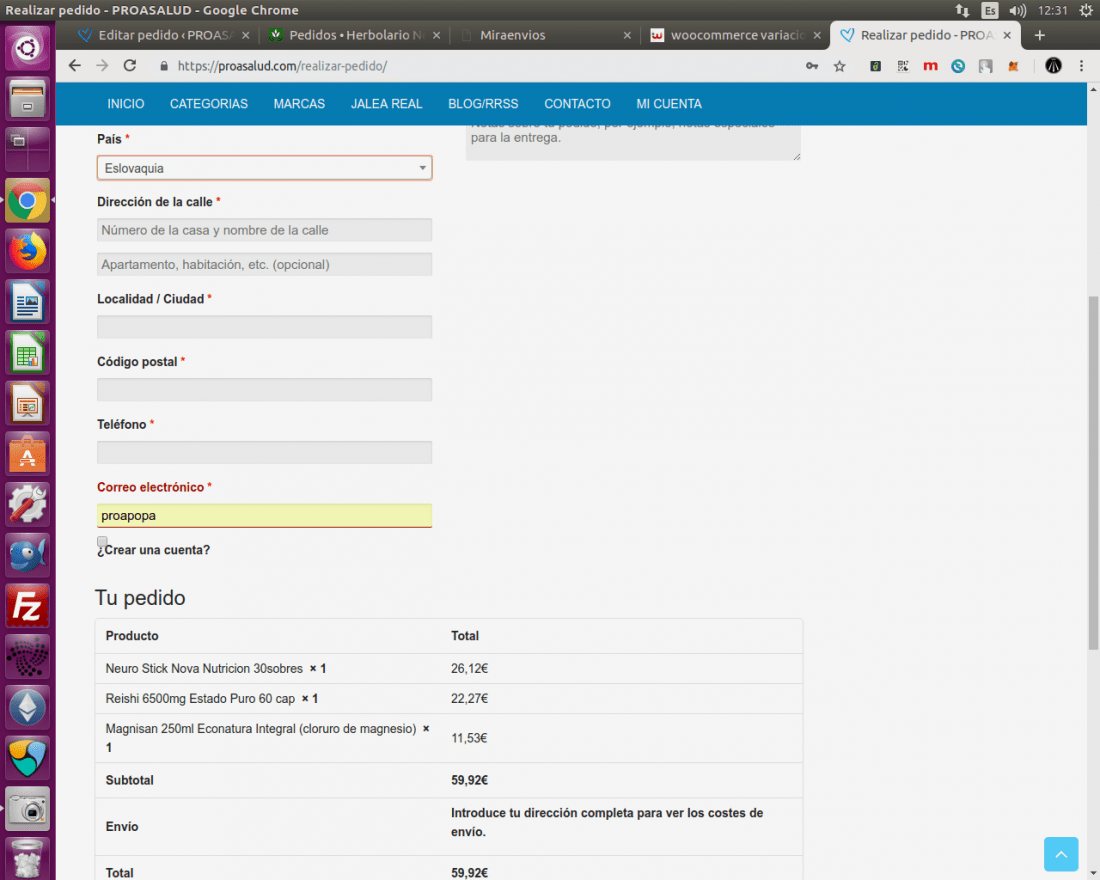
Task: Click 'Magnisan 250ml Econatura Integral' row
Action: coord(449,738)
